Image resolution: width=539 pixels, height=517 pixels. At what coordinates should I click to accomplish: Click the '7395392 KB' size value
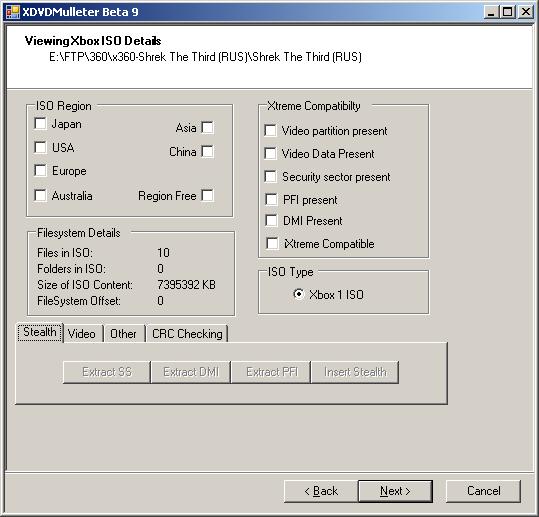pos(186,285)
